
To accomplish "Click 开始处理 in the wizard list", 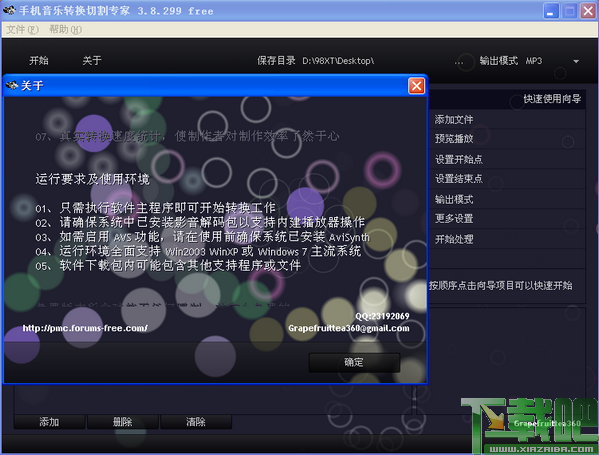I will click(x=454, y=239).
